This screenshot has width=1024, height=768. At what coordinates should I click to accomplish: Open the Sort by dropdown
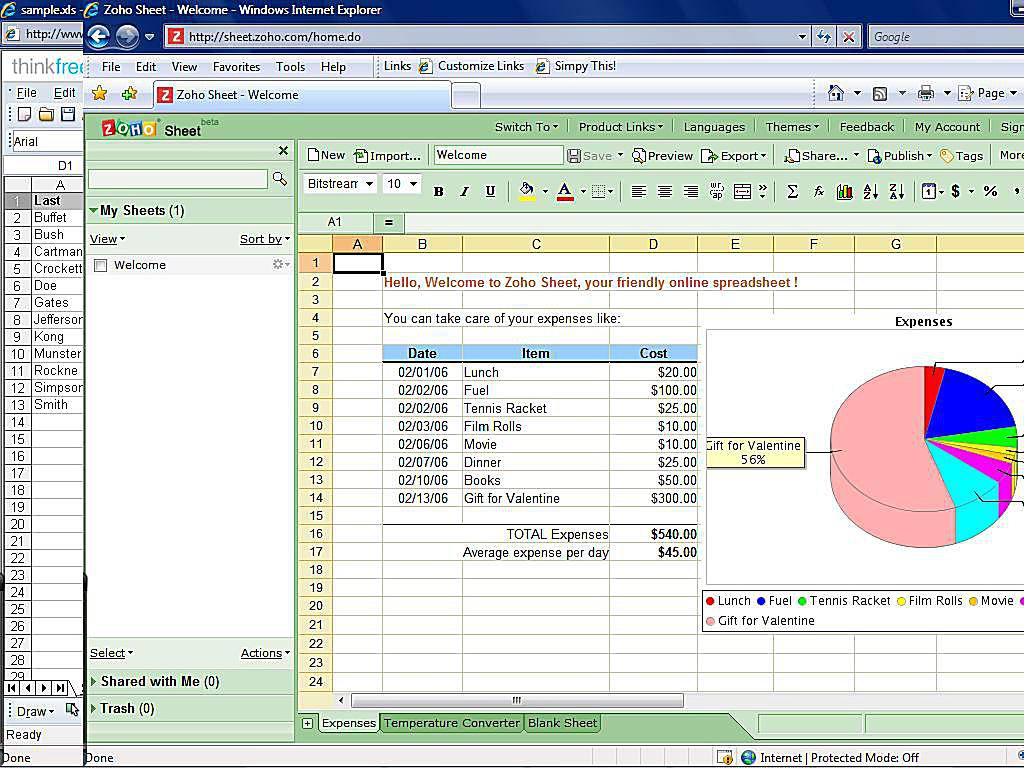[264, 239]
